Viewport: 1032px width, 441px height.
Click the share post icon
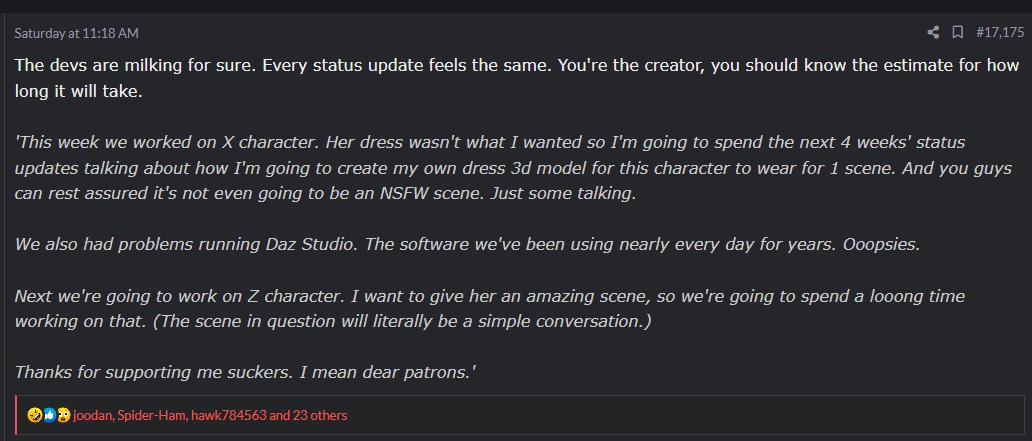point(933,32)
